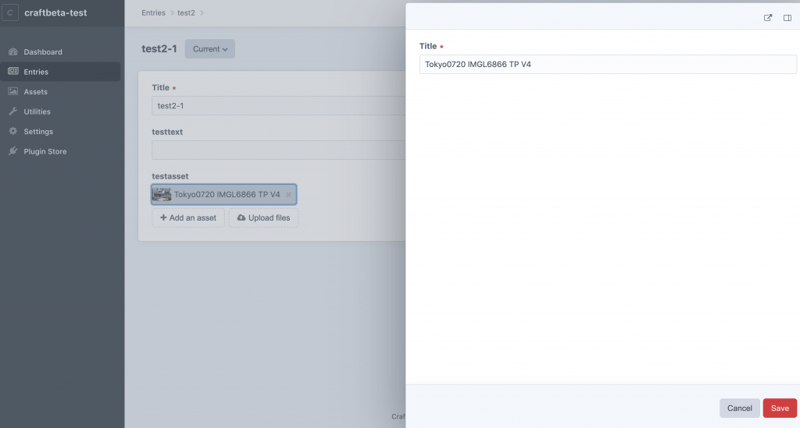Open the Current revision dropdown
This screenshot has height=428, width=800.
pos(210,49)
